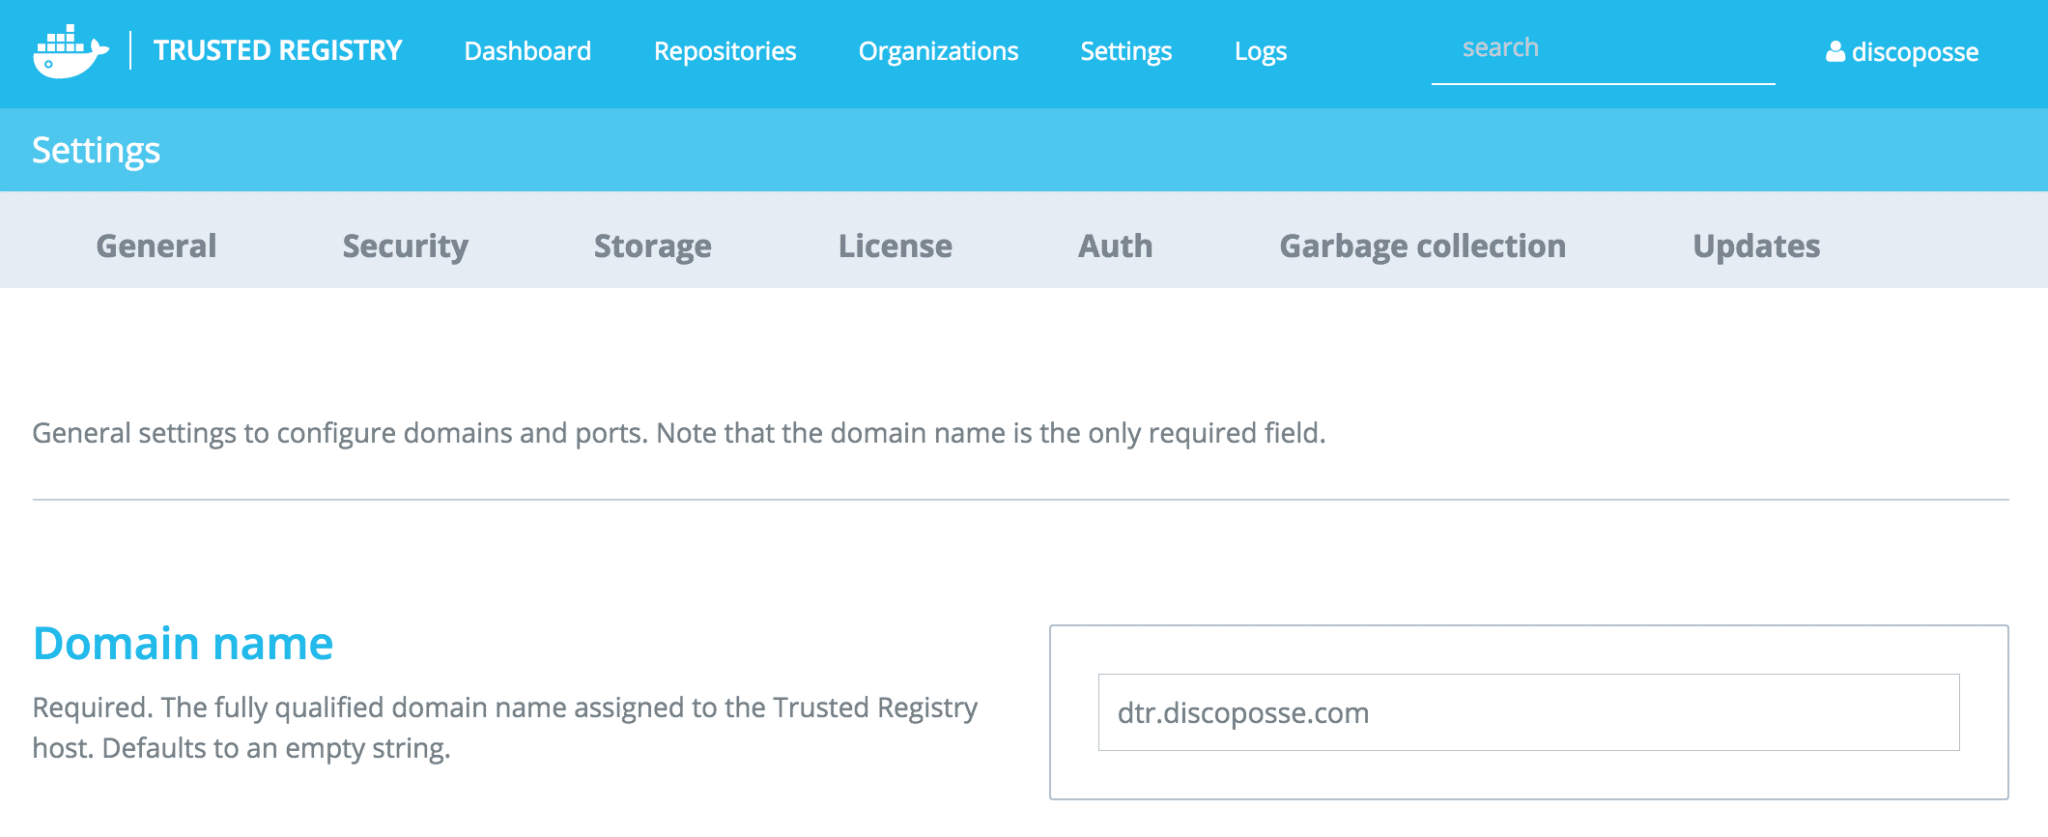Open the Security settings tab
The image size is (2048, 837).
[x=405, y=246]
